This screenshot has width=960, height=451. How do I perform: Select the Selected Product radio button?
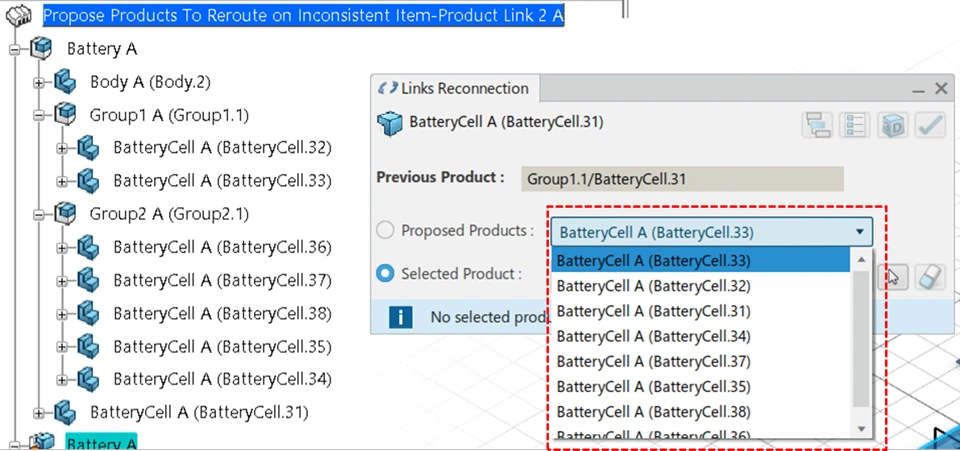click(385, 273)
